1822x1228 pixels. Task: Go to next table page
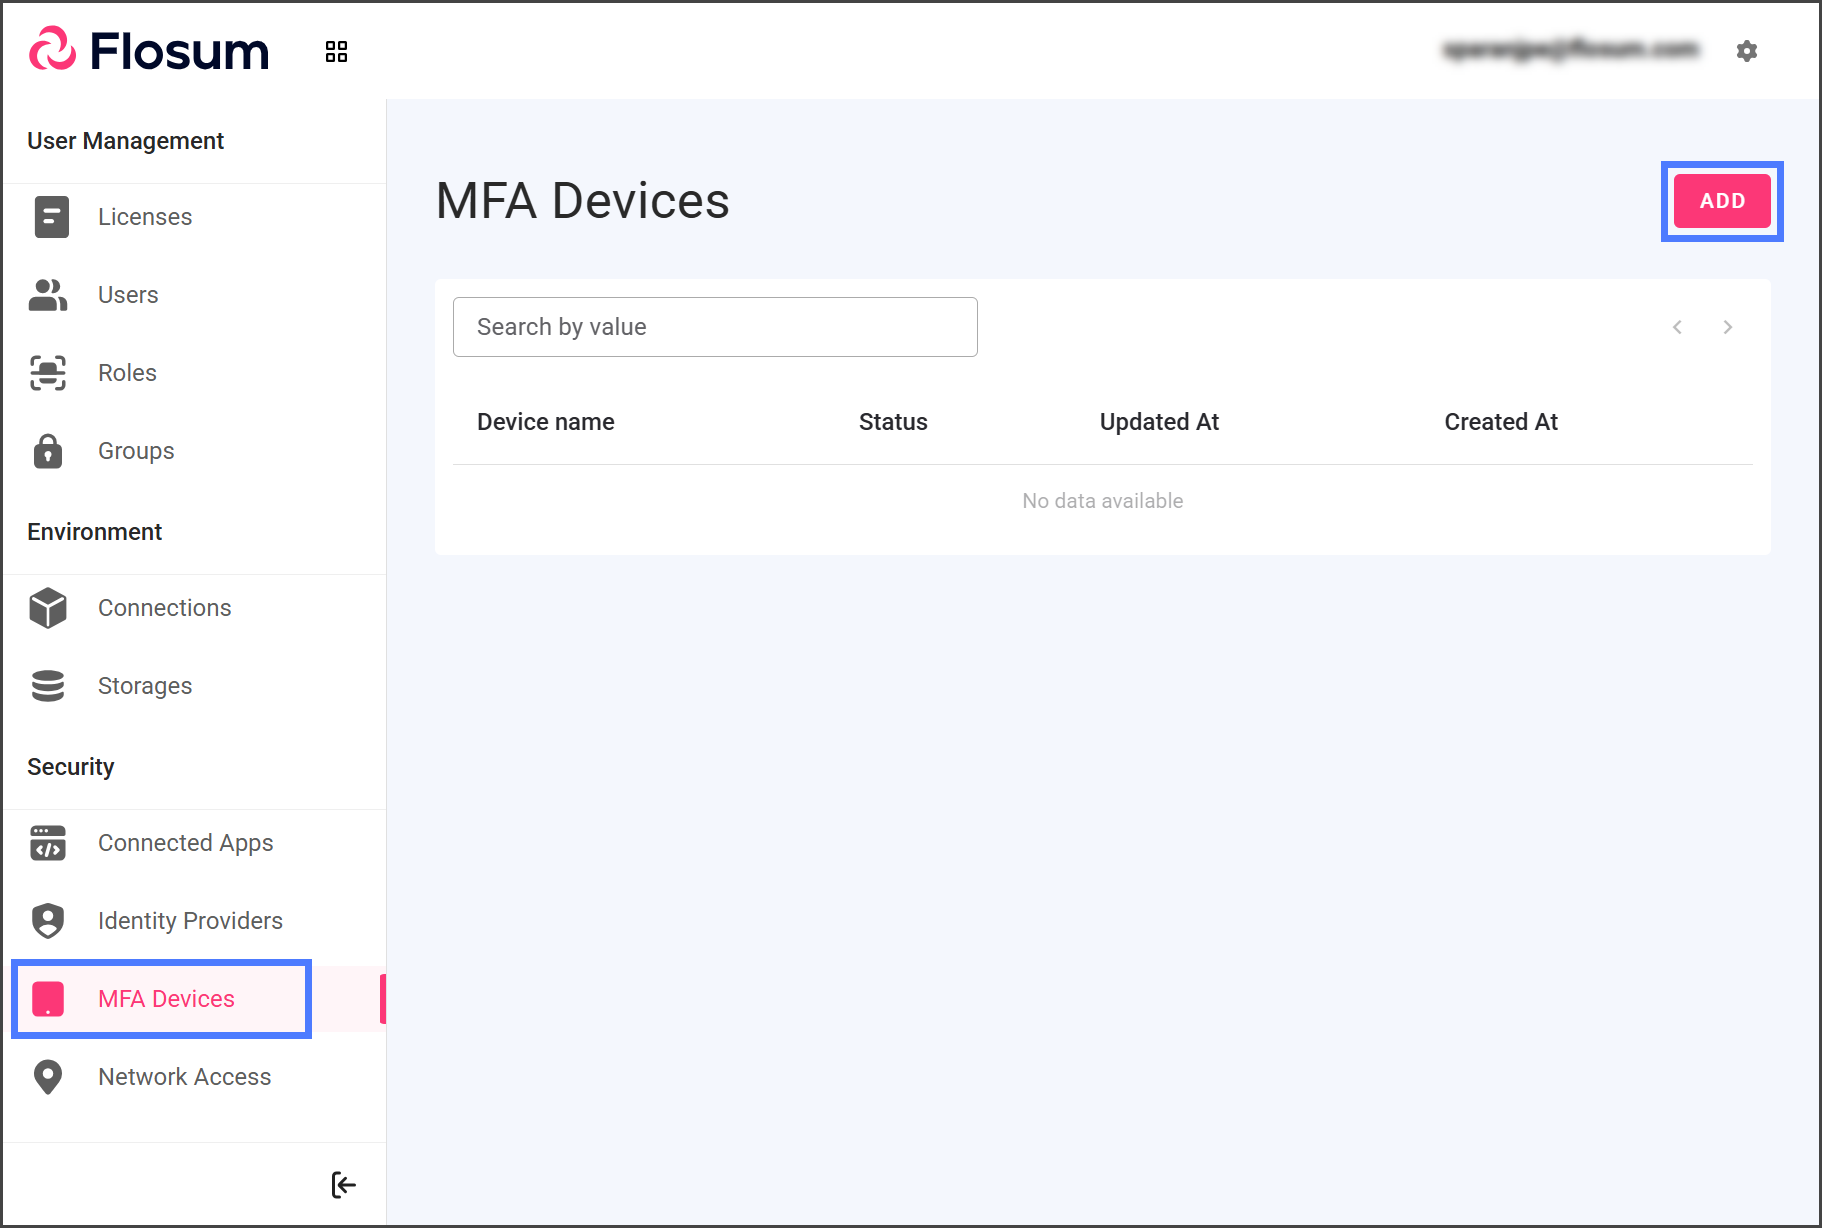pyautogui.click(x=1727, y=327)
